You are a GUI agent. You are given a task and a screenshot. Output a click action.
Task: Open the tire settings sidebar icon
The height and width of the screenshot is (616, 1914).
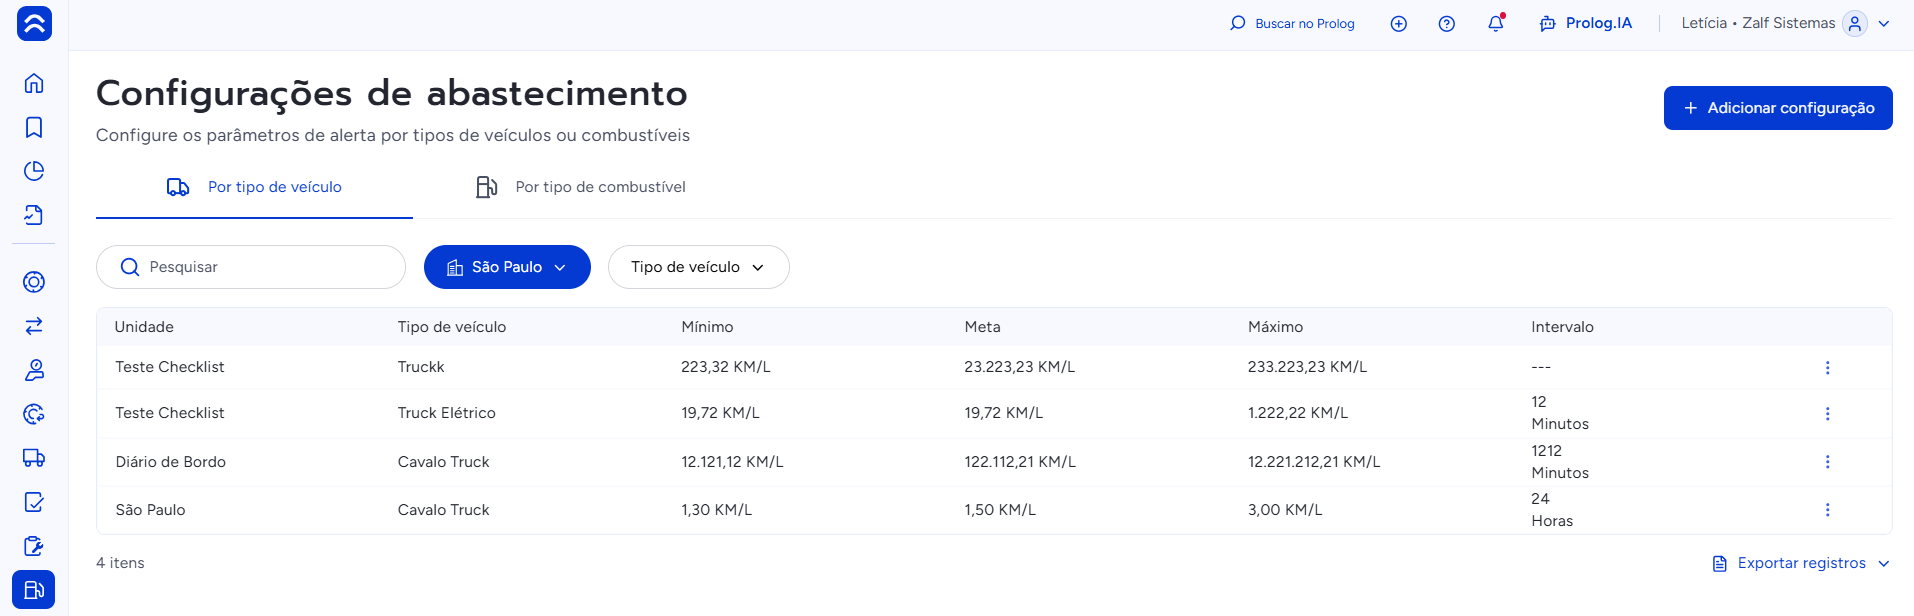pos(34,414)
